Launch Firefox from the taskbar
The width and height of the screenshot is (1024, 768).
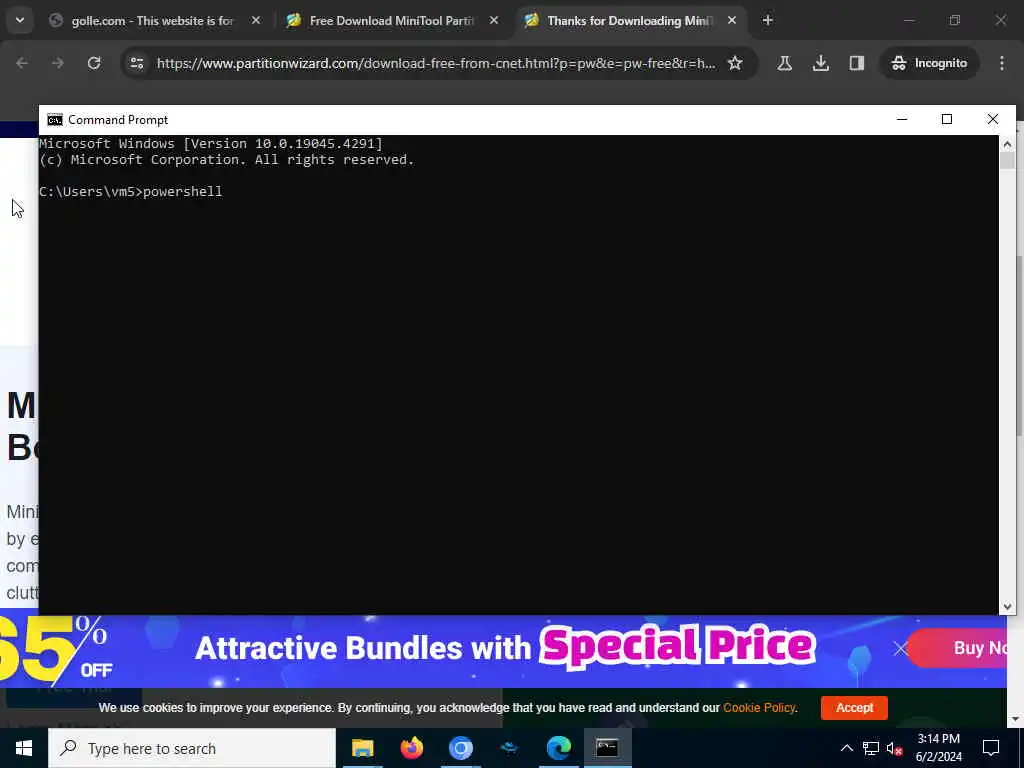coord(411,748)
